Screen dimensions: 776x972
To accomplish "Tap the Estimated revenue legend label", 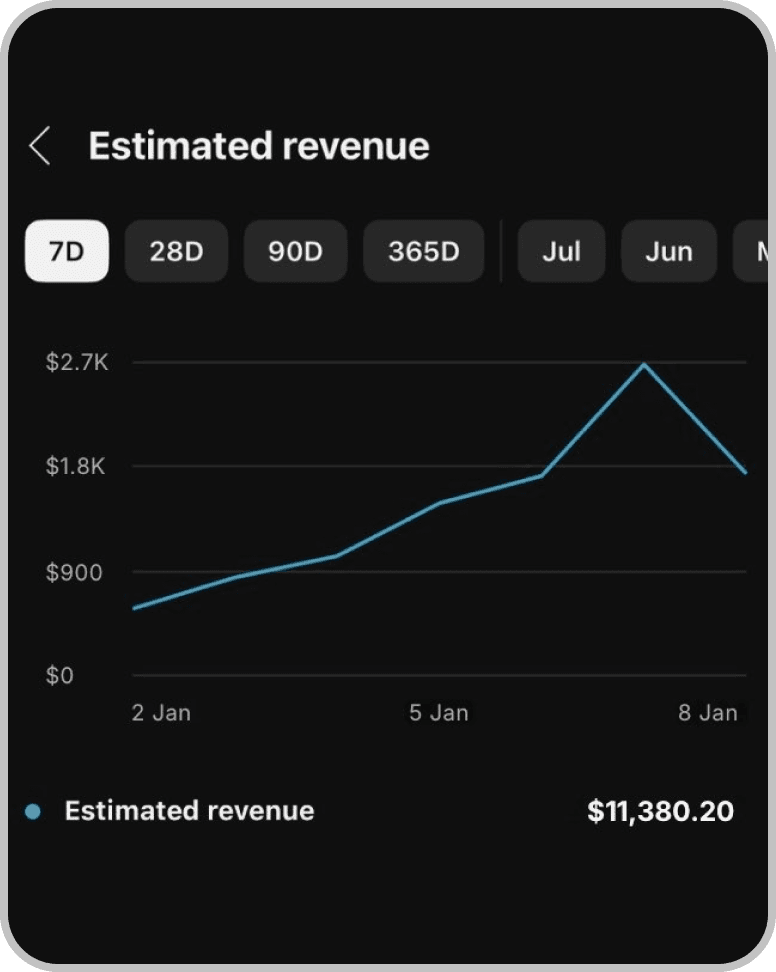I will click(x=189, y=811).
